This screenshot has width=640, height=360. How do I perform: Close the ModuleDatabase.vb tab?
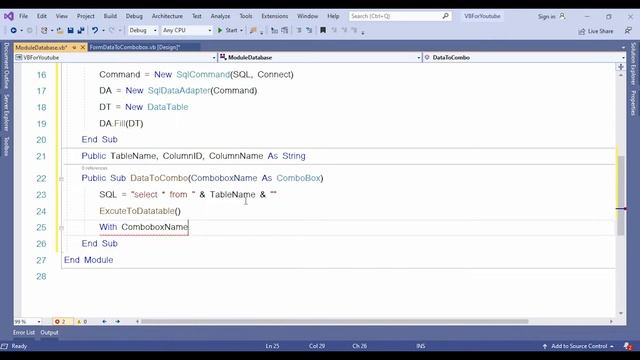click(82, 48)
